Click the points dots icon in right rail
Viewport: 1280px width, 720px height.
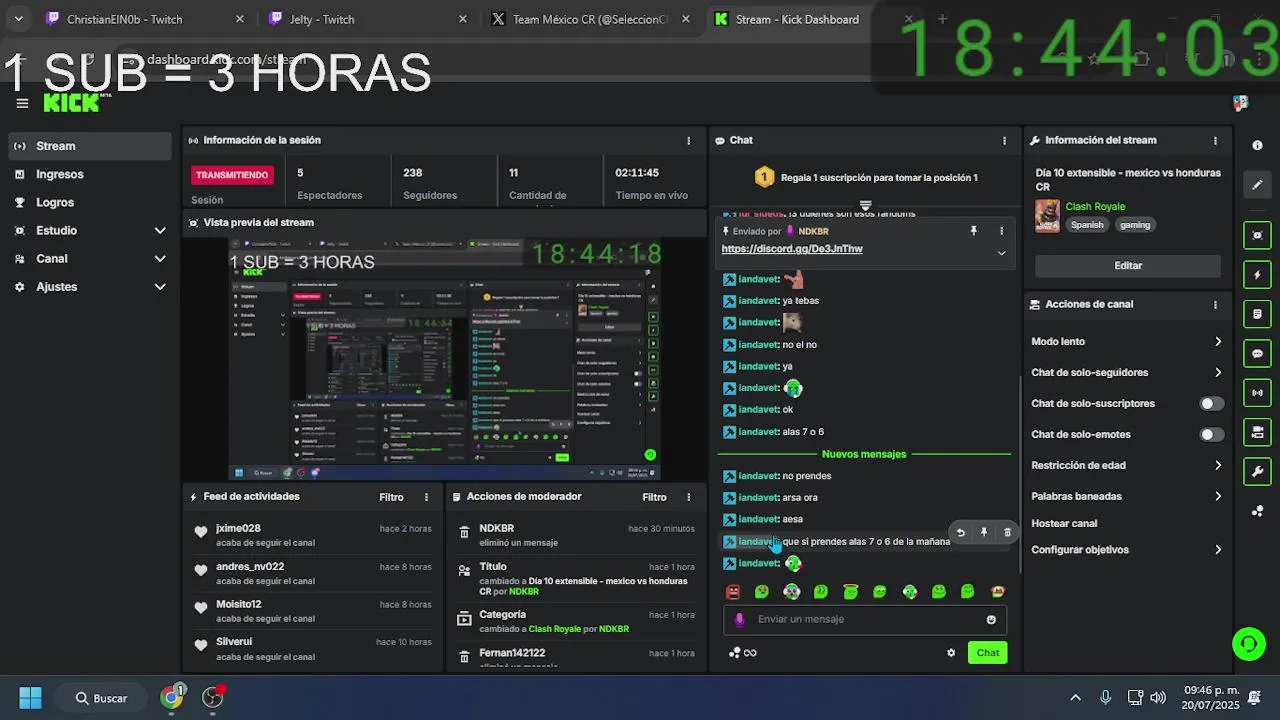pos(1257,511)
